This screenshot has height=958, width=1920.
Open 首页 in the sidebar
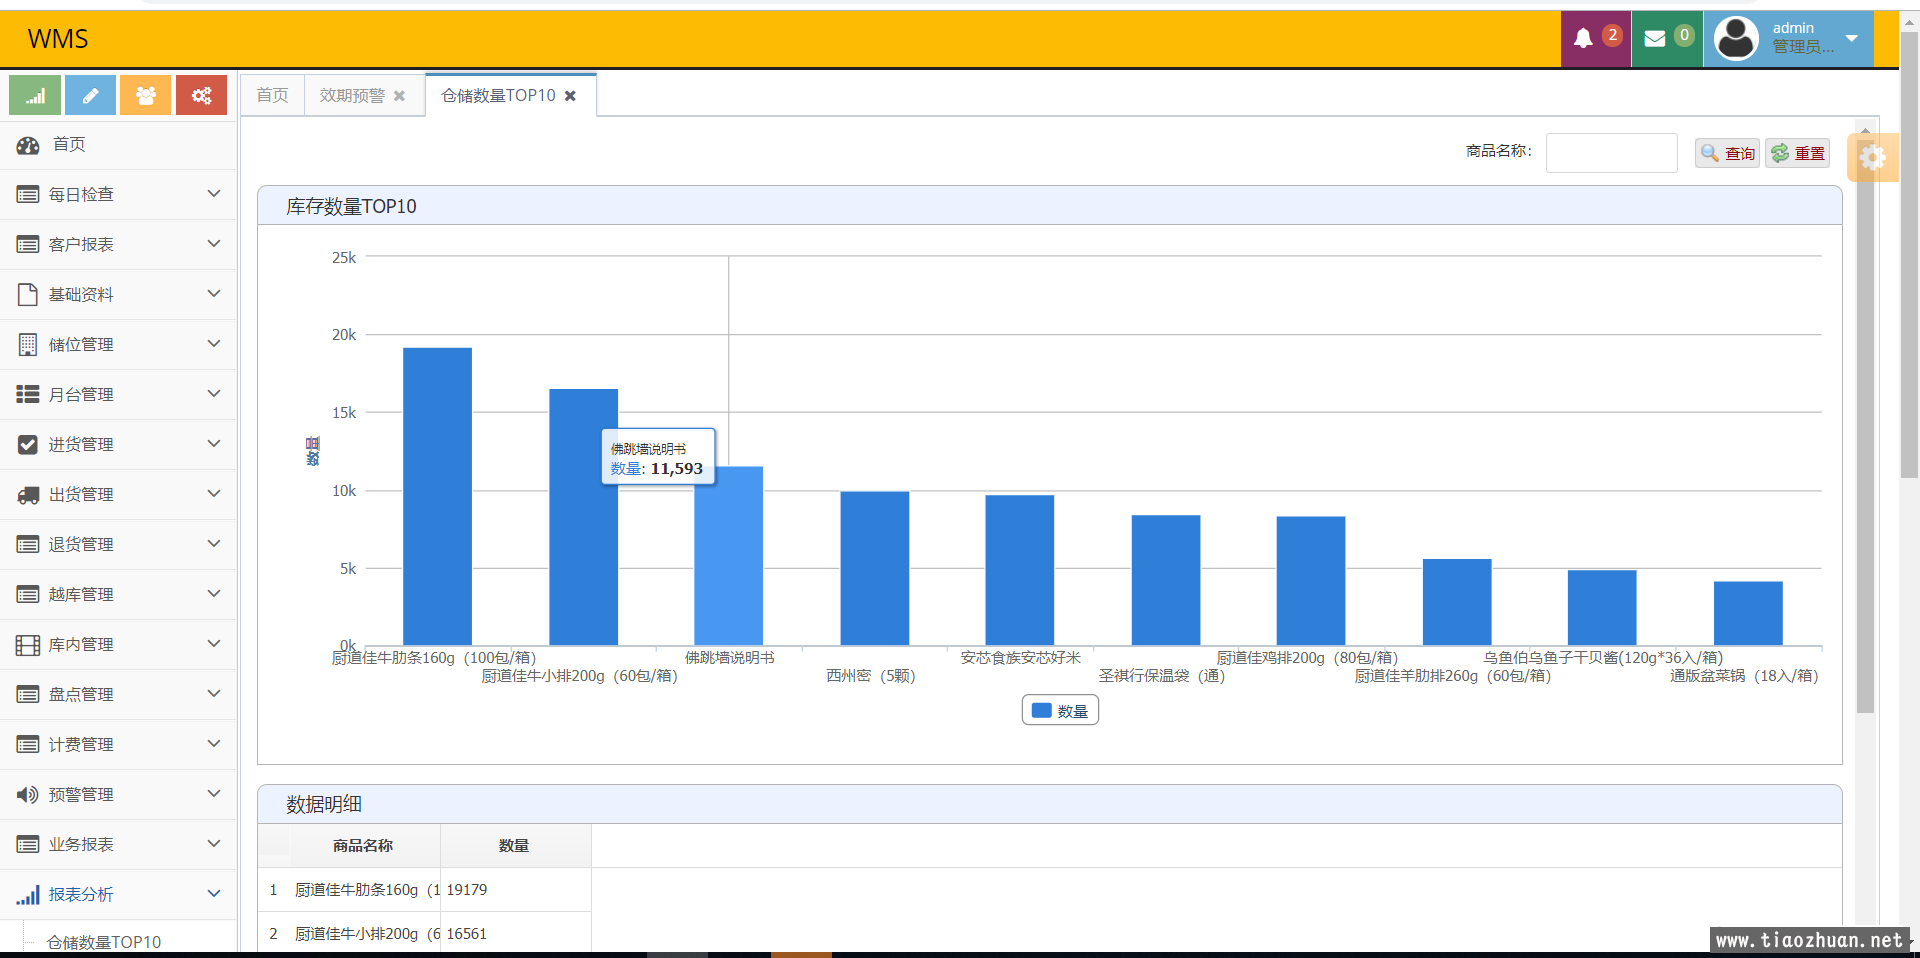pyautogui.click(x=118, y=145)
